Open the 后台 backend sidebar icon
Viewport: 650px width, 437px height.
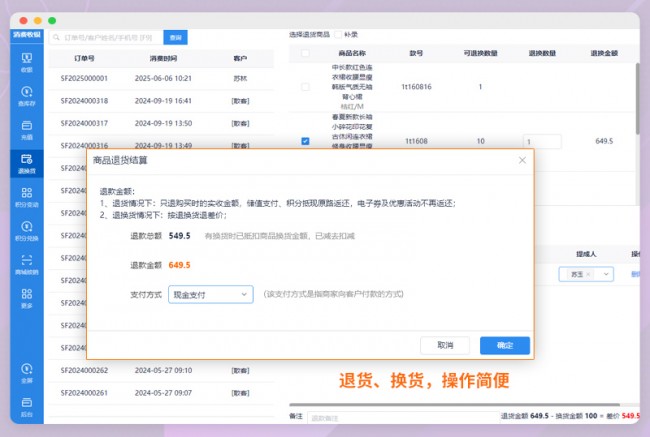coord(27,409)
